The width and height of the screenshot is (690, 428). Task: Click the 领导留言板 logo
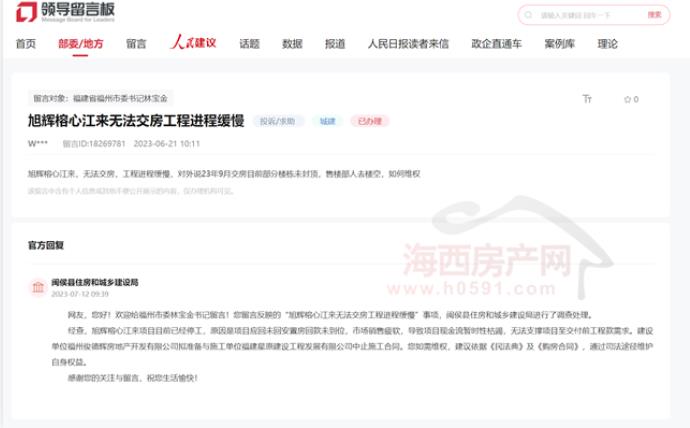65,11
